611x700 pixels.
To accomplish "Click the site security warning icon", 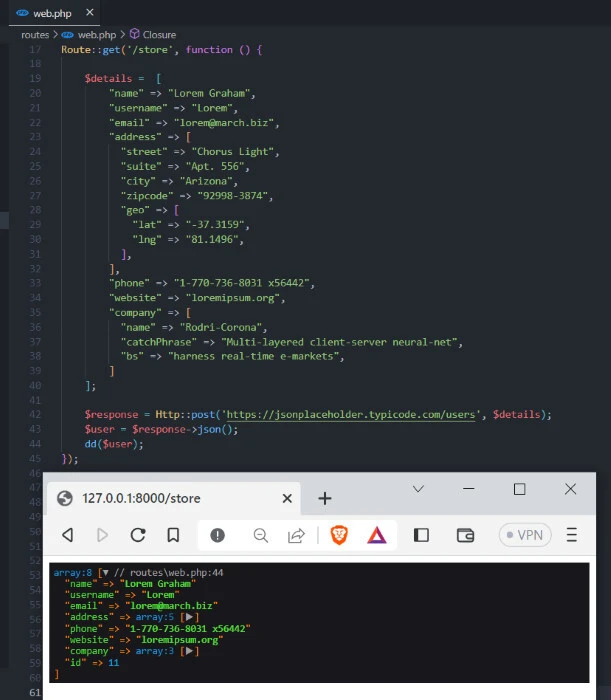I will pyautogui.click(x=217, y=535).
